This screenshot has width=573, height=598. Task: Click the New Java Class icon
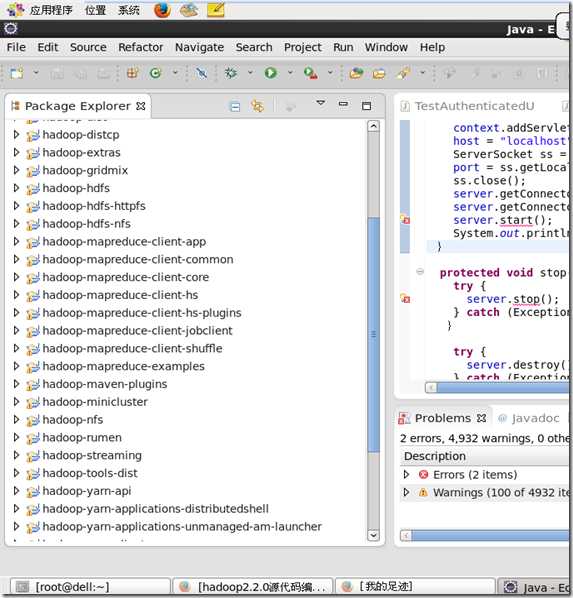[155, 73]
